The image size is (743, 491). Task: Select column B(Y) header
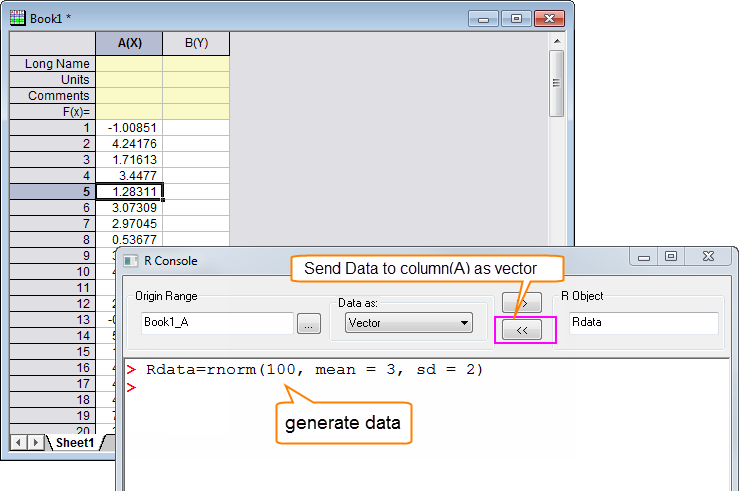[196, 43]
